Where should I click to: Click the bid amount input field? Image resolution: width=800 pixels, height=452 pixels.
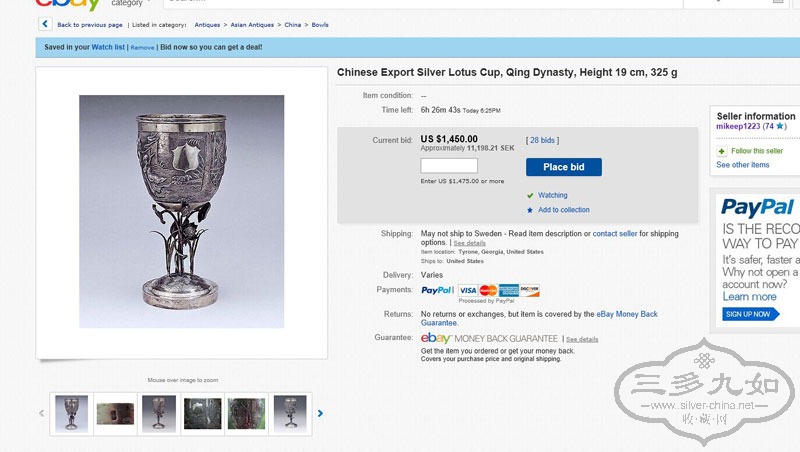click(x=449, y=166)
